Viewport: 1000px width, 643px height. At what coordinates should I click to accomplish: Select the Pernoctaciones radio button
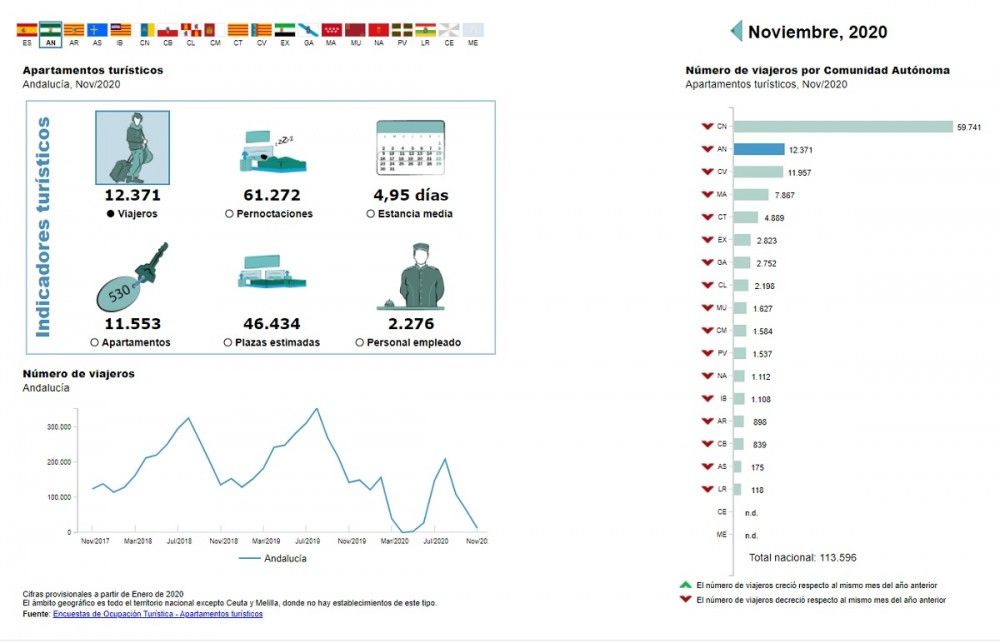tap(229, 214)
